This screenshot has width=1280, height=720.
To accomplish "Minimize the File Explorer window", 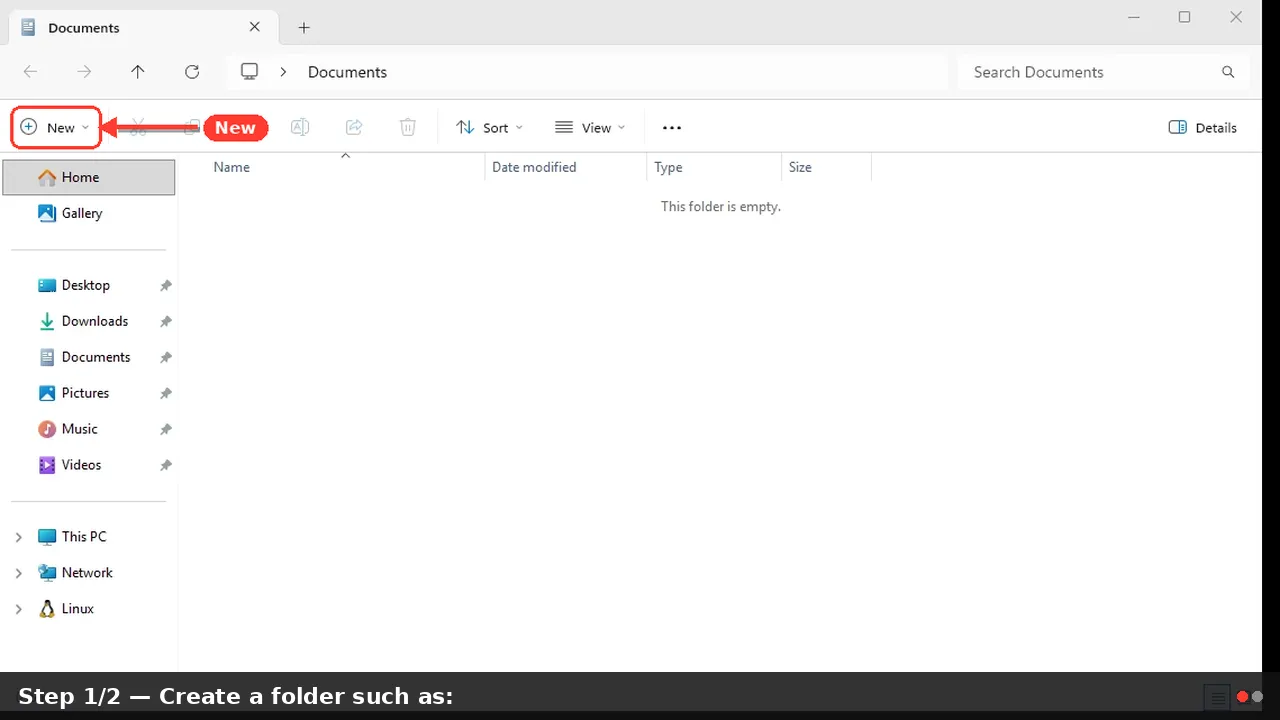I will 1132,17.
